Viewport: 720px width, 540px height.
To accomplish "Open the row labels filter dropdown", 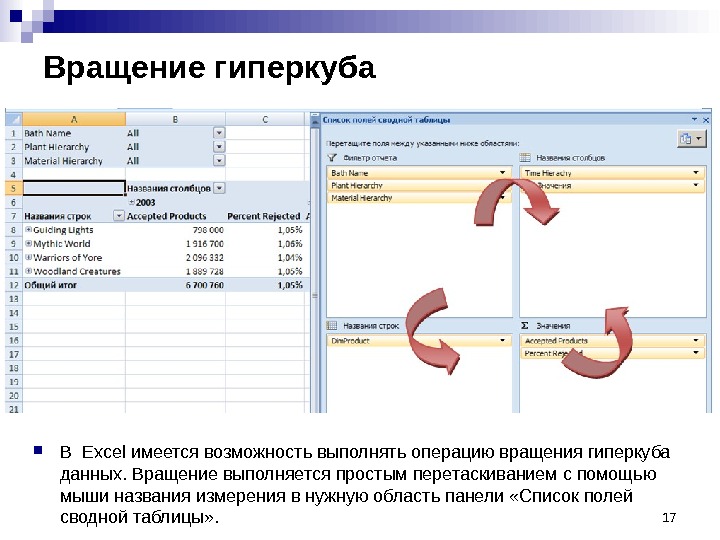I will 118,215.
